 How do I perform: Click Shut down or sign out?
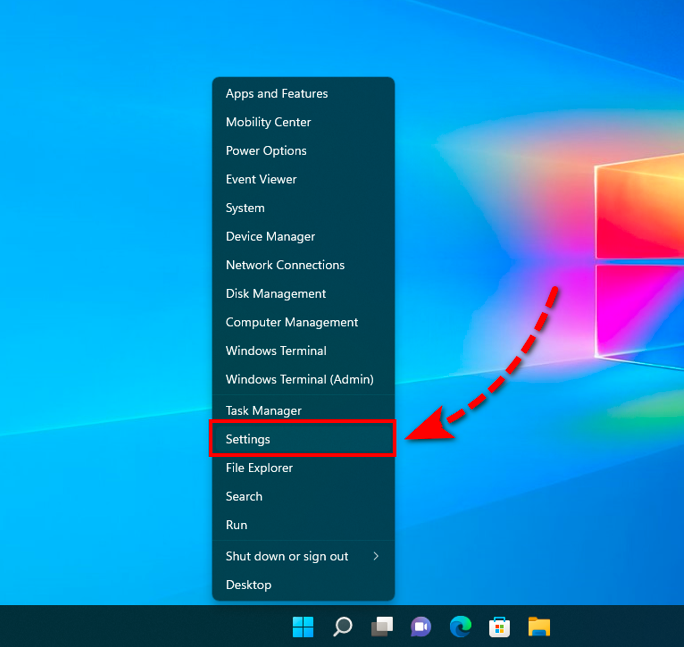[x=303, y=556]
